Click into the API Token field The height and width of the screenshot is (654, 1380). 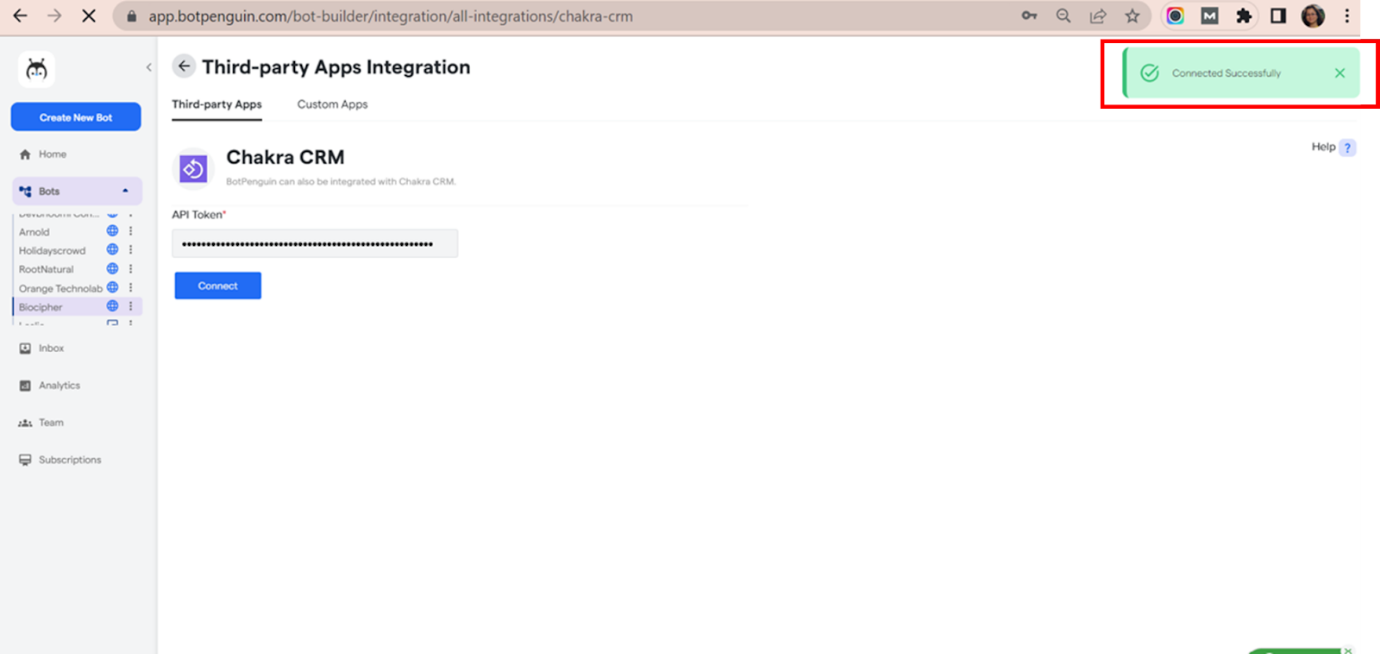coord(314,243)
